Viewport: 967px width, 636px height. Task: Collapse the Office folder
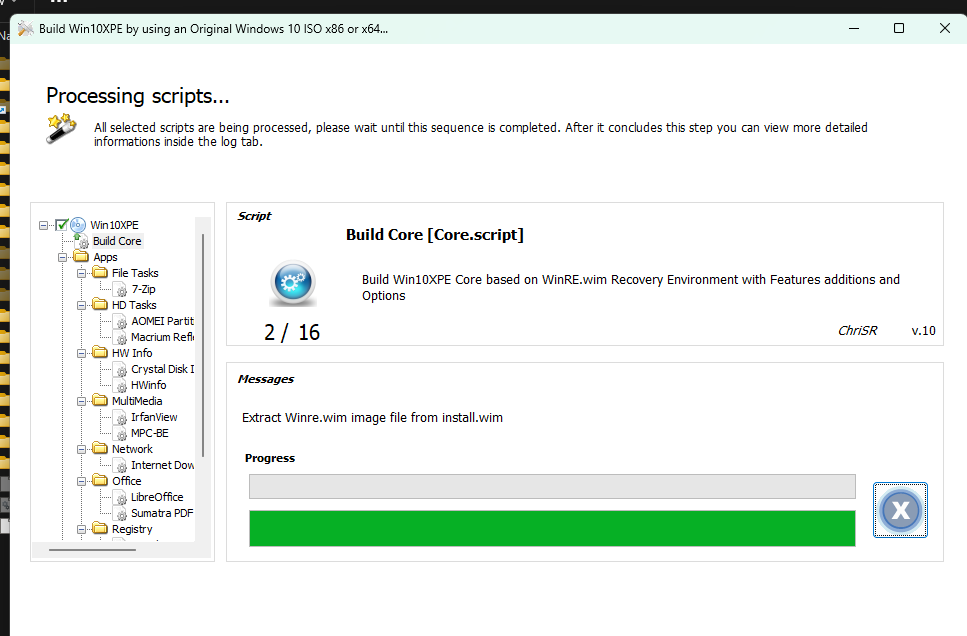pos(81,481)
